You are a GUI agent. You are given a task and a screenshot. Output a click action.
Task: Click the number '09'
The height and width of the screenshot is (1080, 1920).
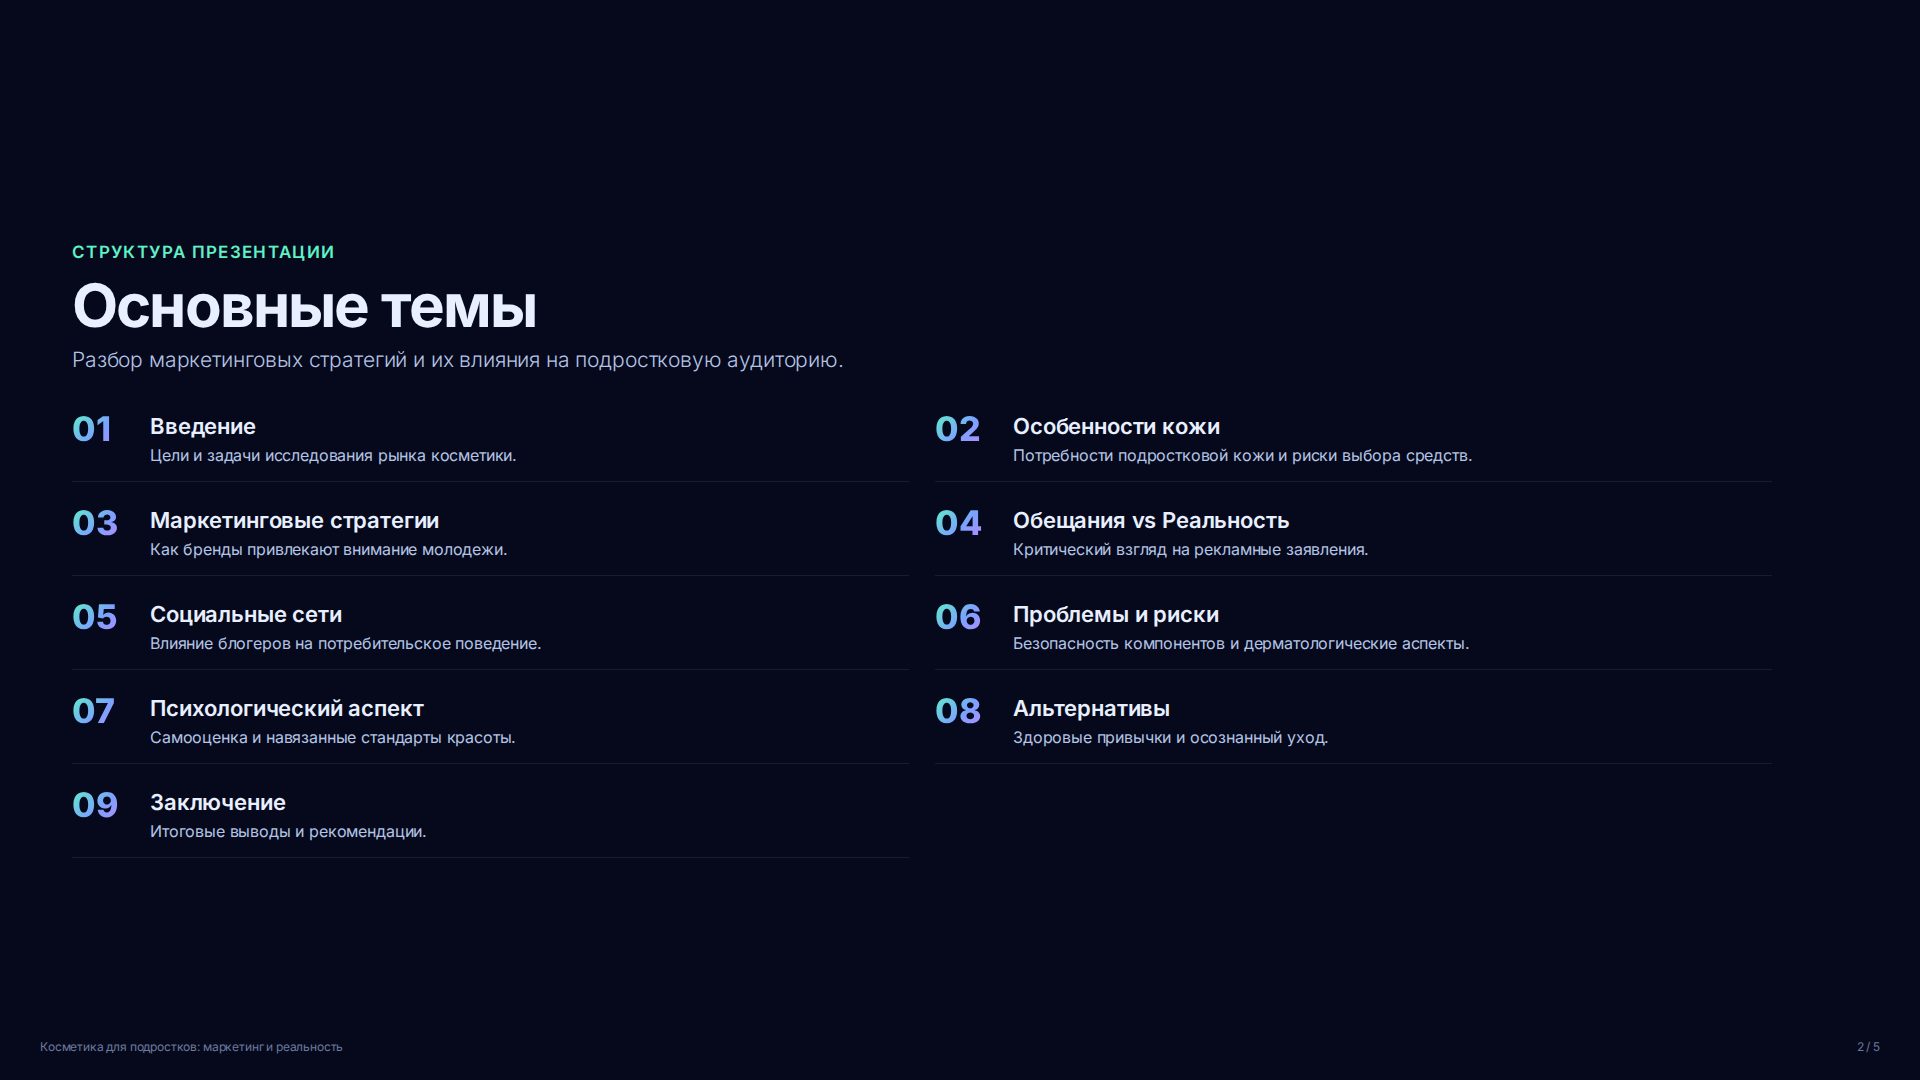(95, 805)
